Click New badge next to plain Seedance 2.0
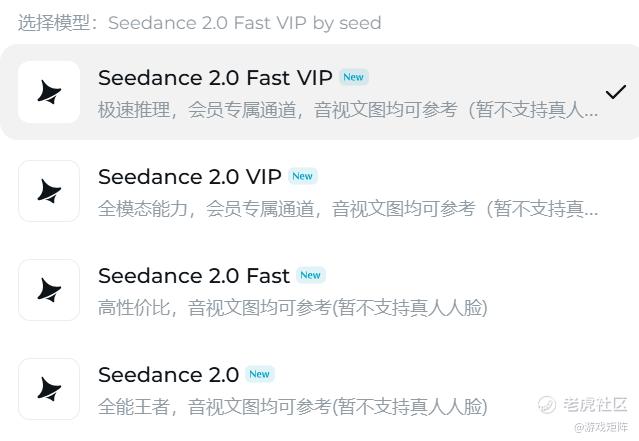This screenshot has width=639, height=441. pos(260,374)
